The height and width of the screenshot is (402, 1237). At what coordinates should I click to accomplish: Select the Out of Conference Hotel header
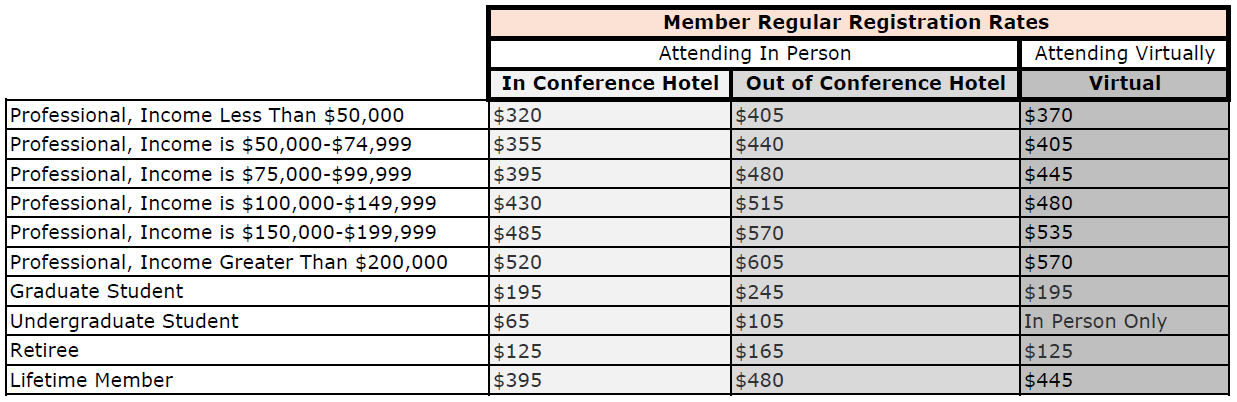click(876, 83)
